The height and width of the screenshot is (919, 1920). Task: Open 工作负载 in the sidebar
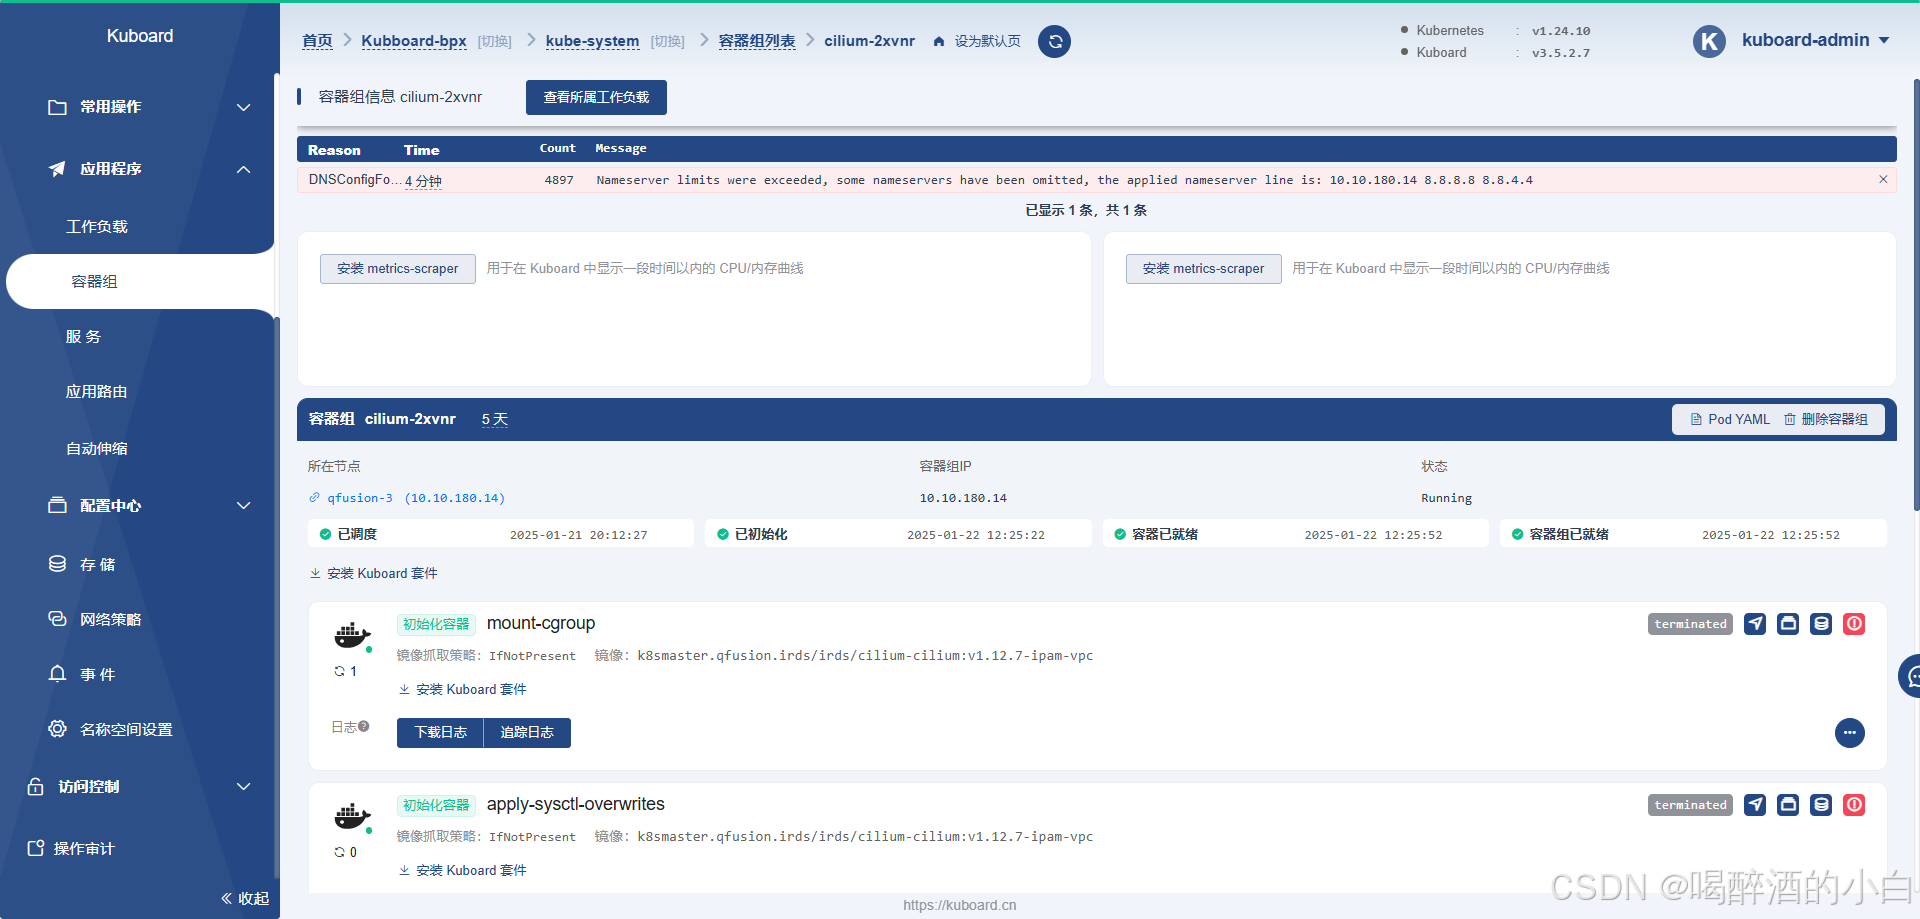[x=97, y=227]
